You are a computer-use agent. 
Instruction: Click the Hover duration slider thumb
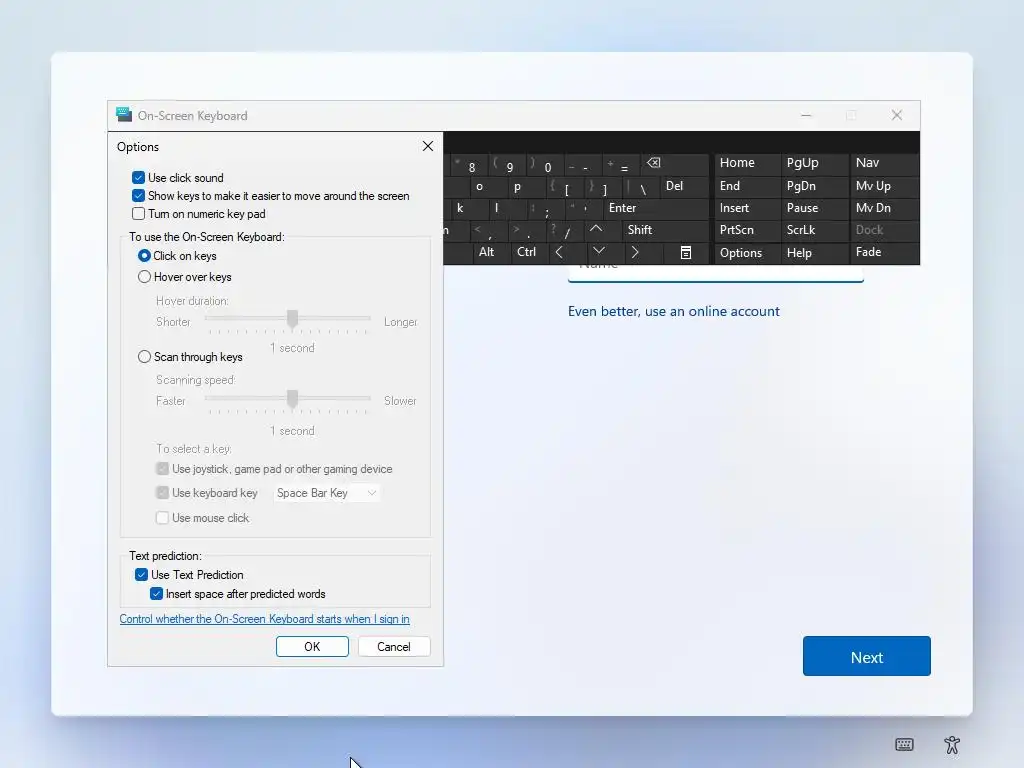coord(293,319)
